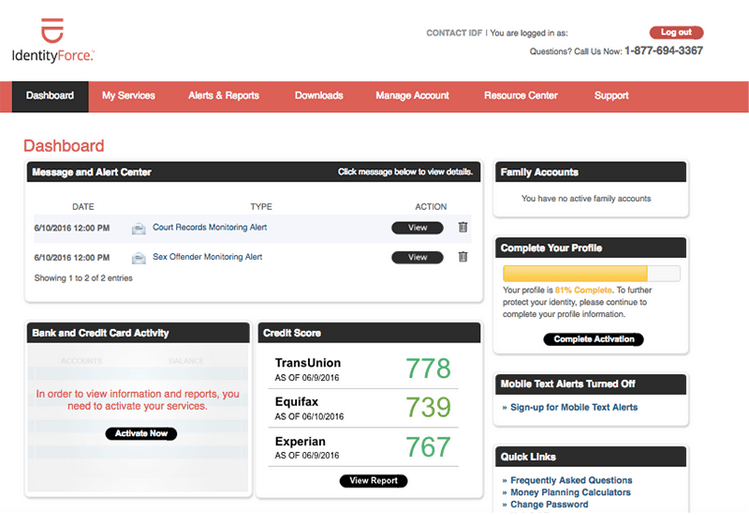Click the Equifax score 739

[428, 407]
